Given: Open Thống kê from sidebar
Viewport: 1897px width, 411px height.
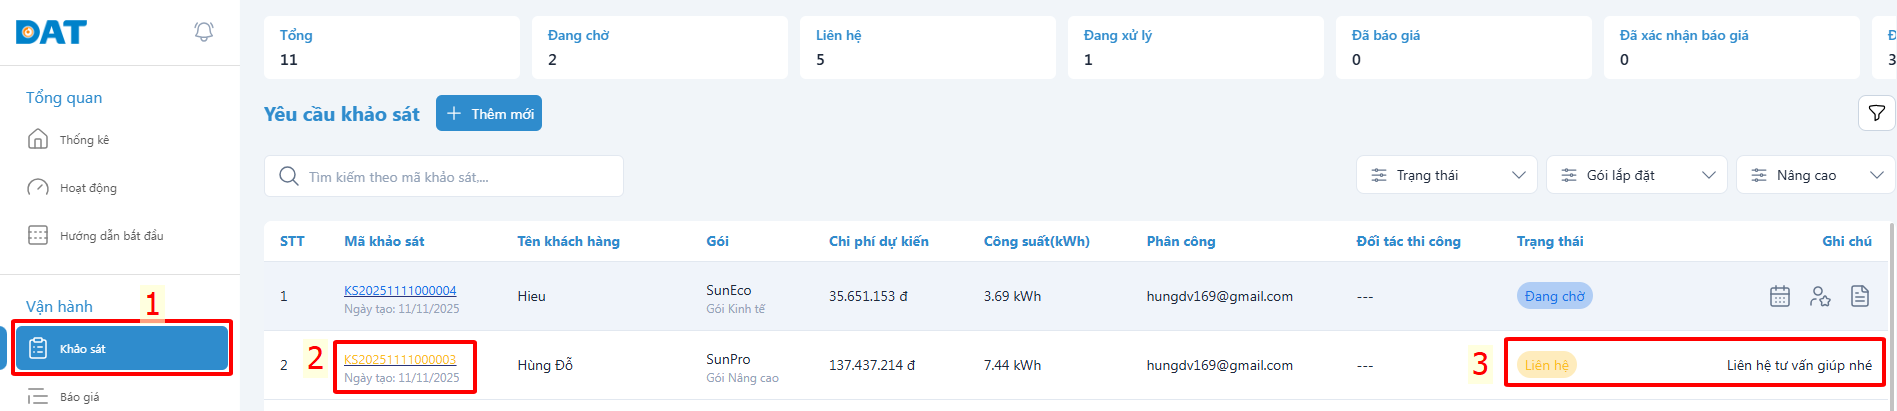Looking at the screenshot, I should point(84,140).
